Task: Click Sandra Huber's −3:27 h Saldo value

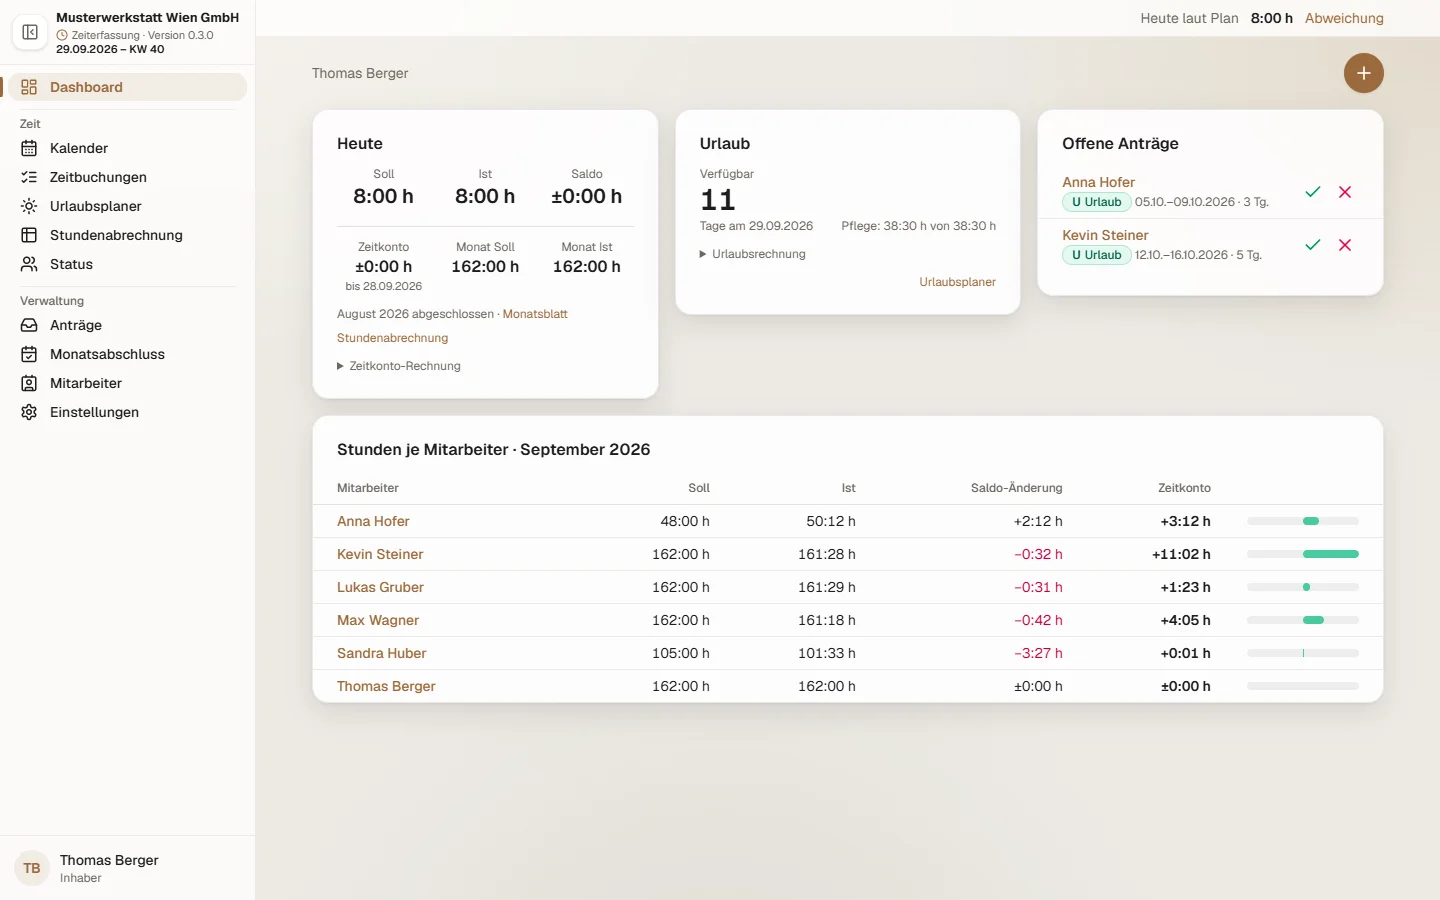Action: point(1038,653)
